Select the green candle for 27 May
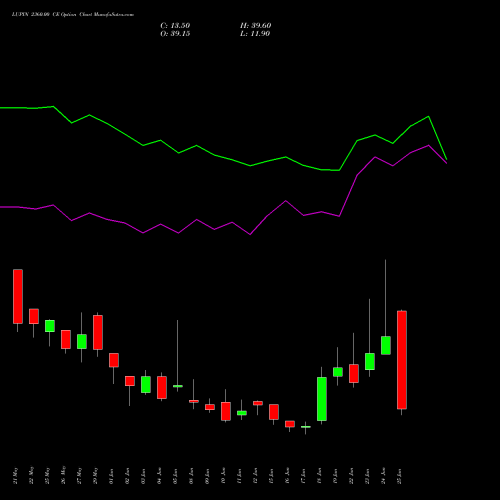The height and width of the screenshot is (500, 500). 82,342
